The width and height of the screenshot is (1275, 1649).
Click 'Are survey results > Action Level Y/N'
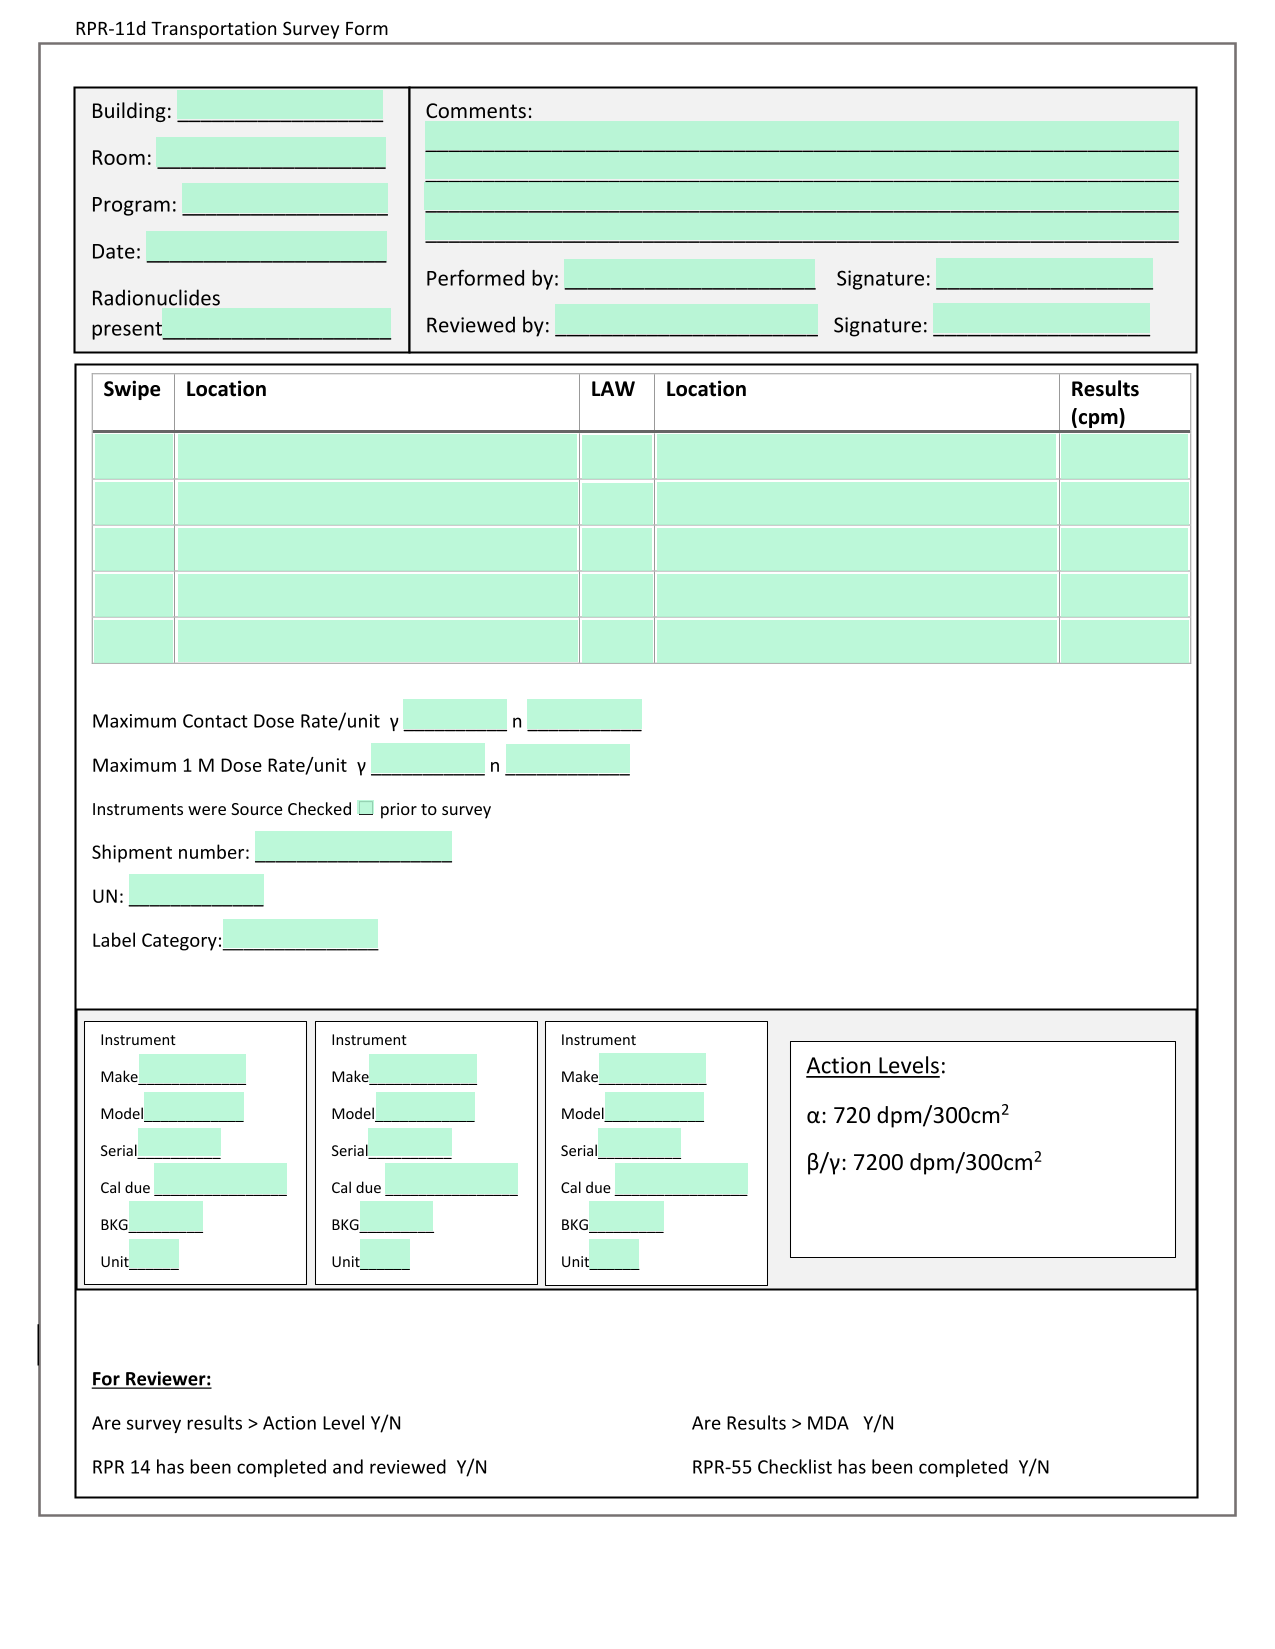point(247,1423)
